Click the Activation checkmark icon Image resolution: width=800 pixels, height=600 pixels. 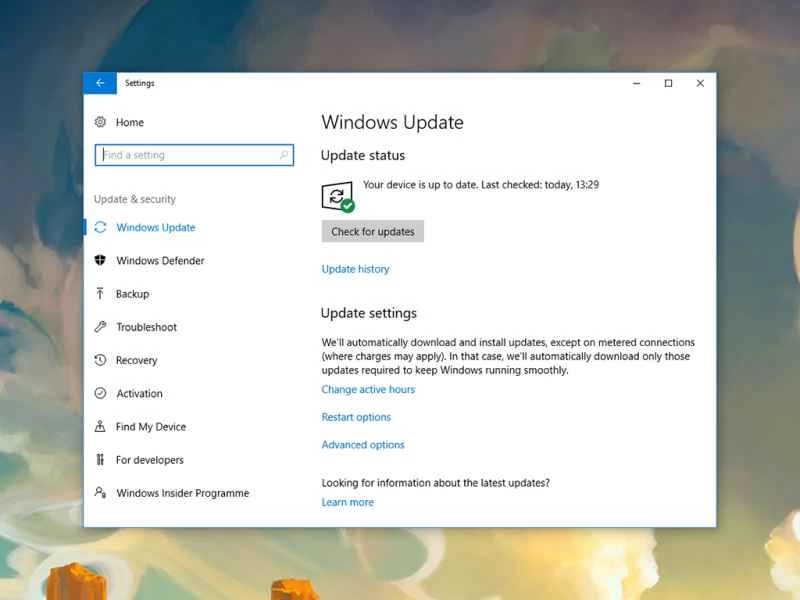tap(100, 393)
